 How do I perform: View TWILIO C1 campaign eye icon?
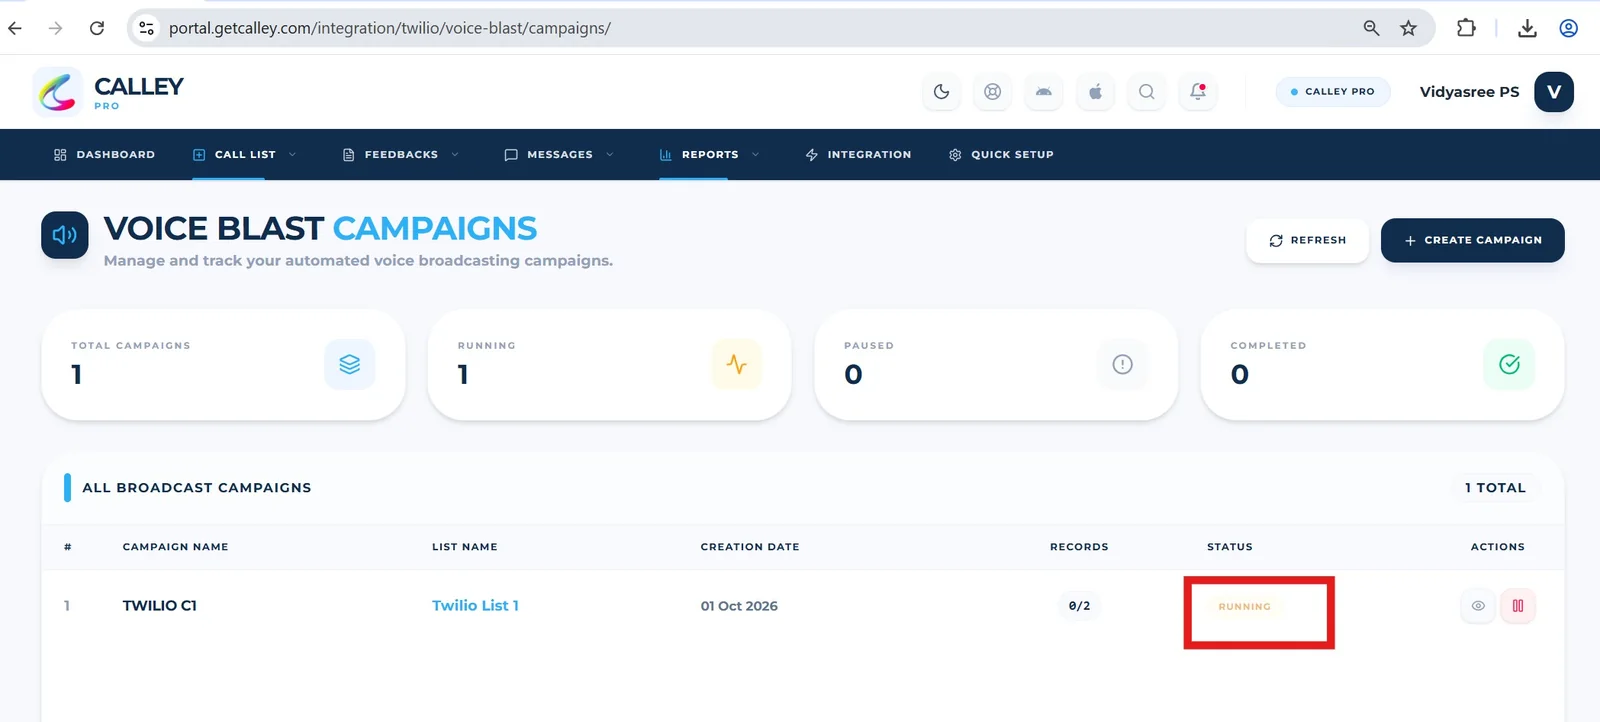coord(1478,606)
